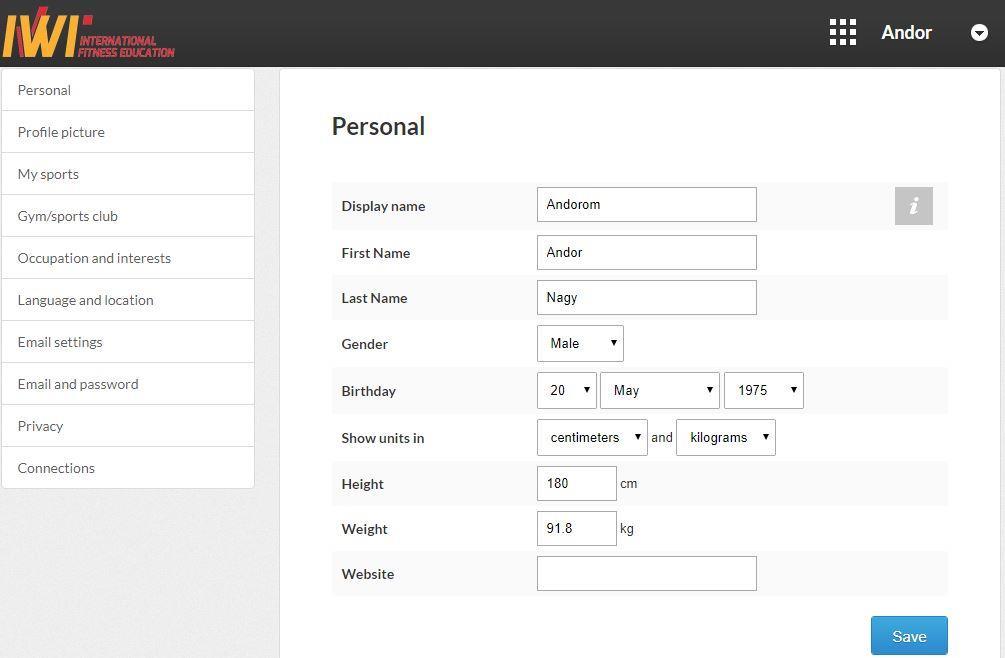Open the apps grid icon
The width and height of the screenshot is (1005, 658).
(843, 32)
